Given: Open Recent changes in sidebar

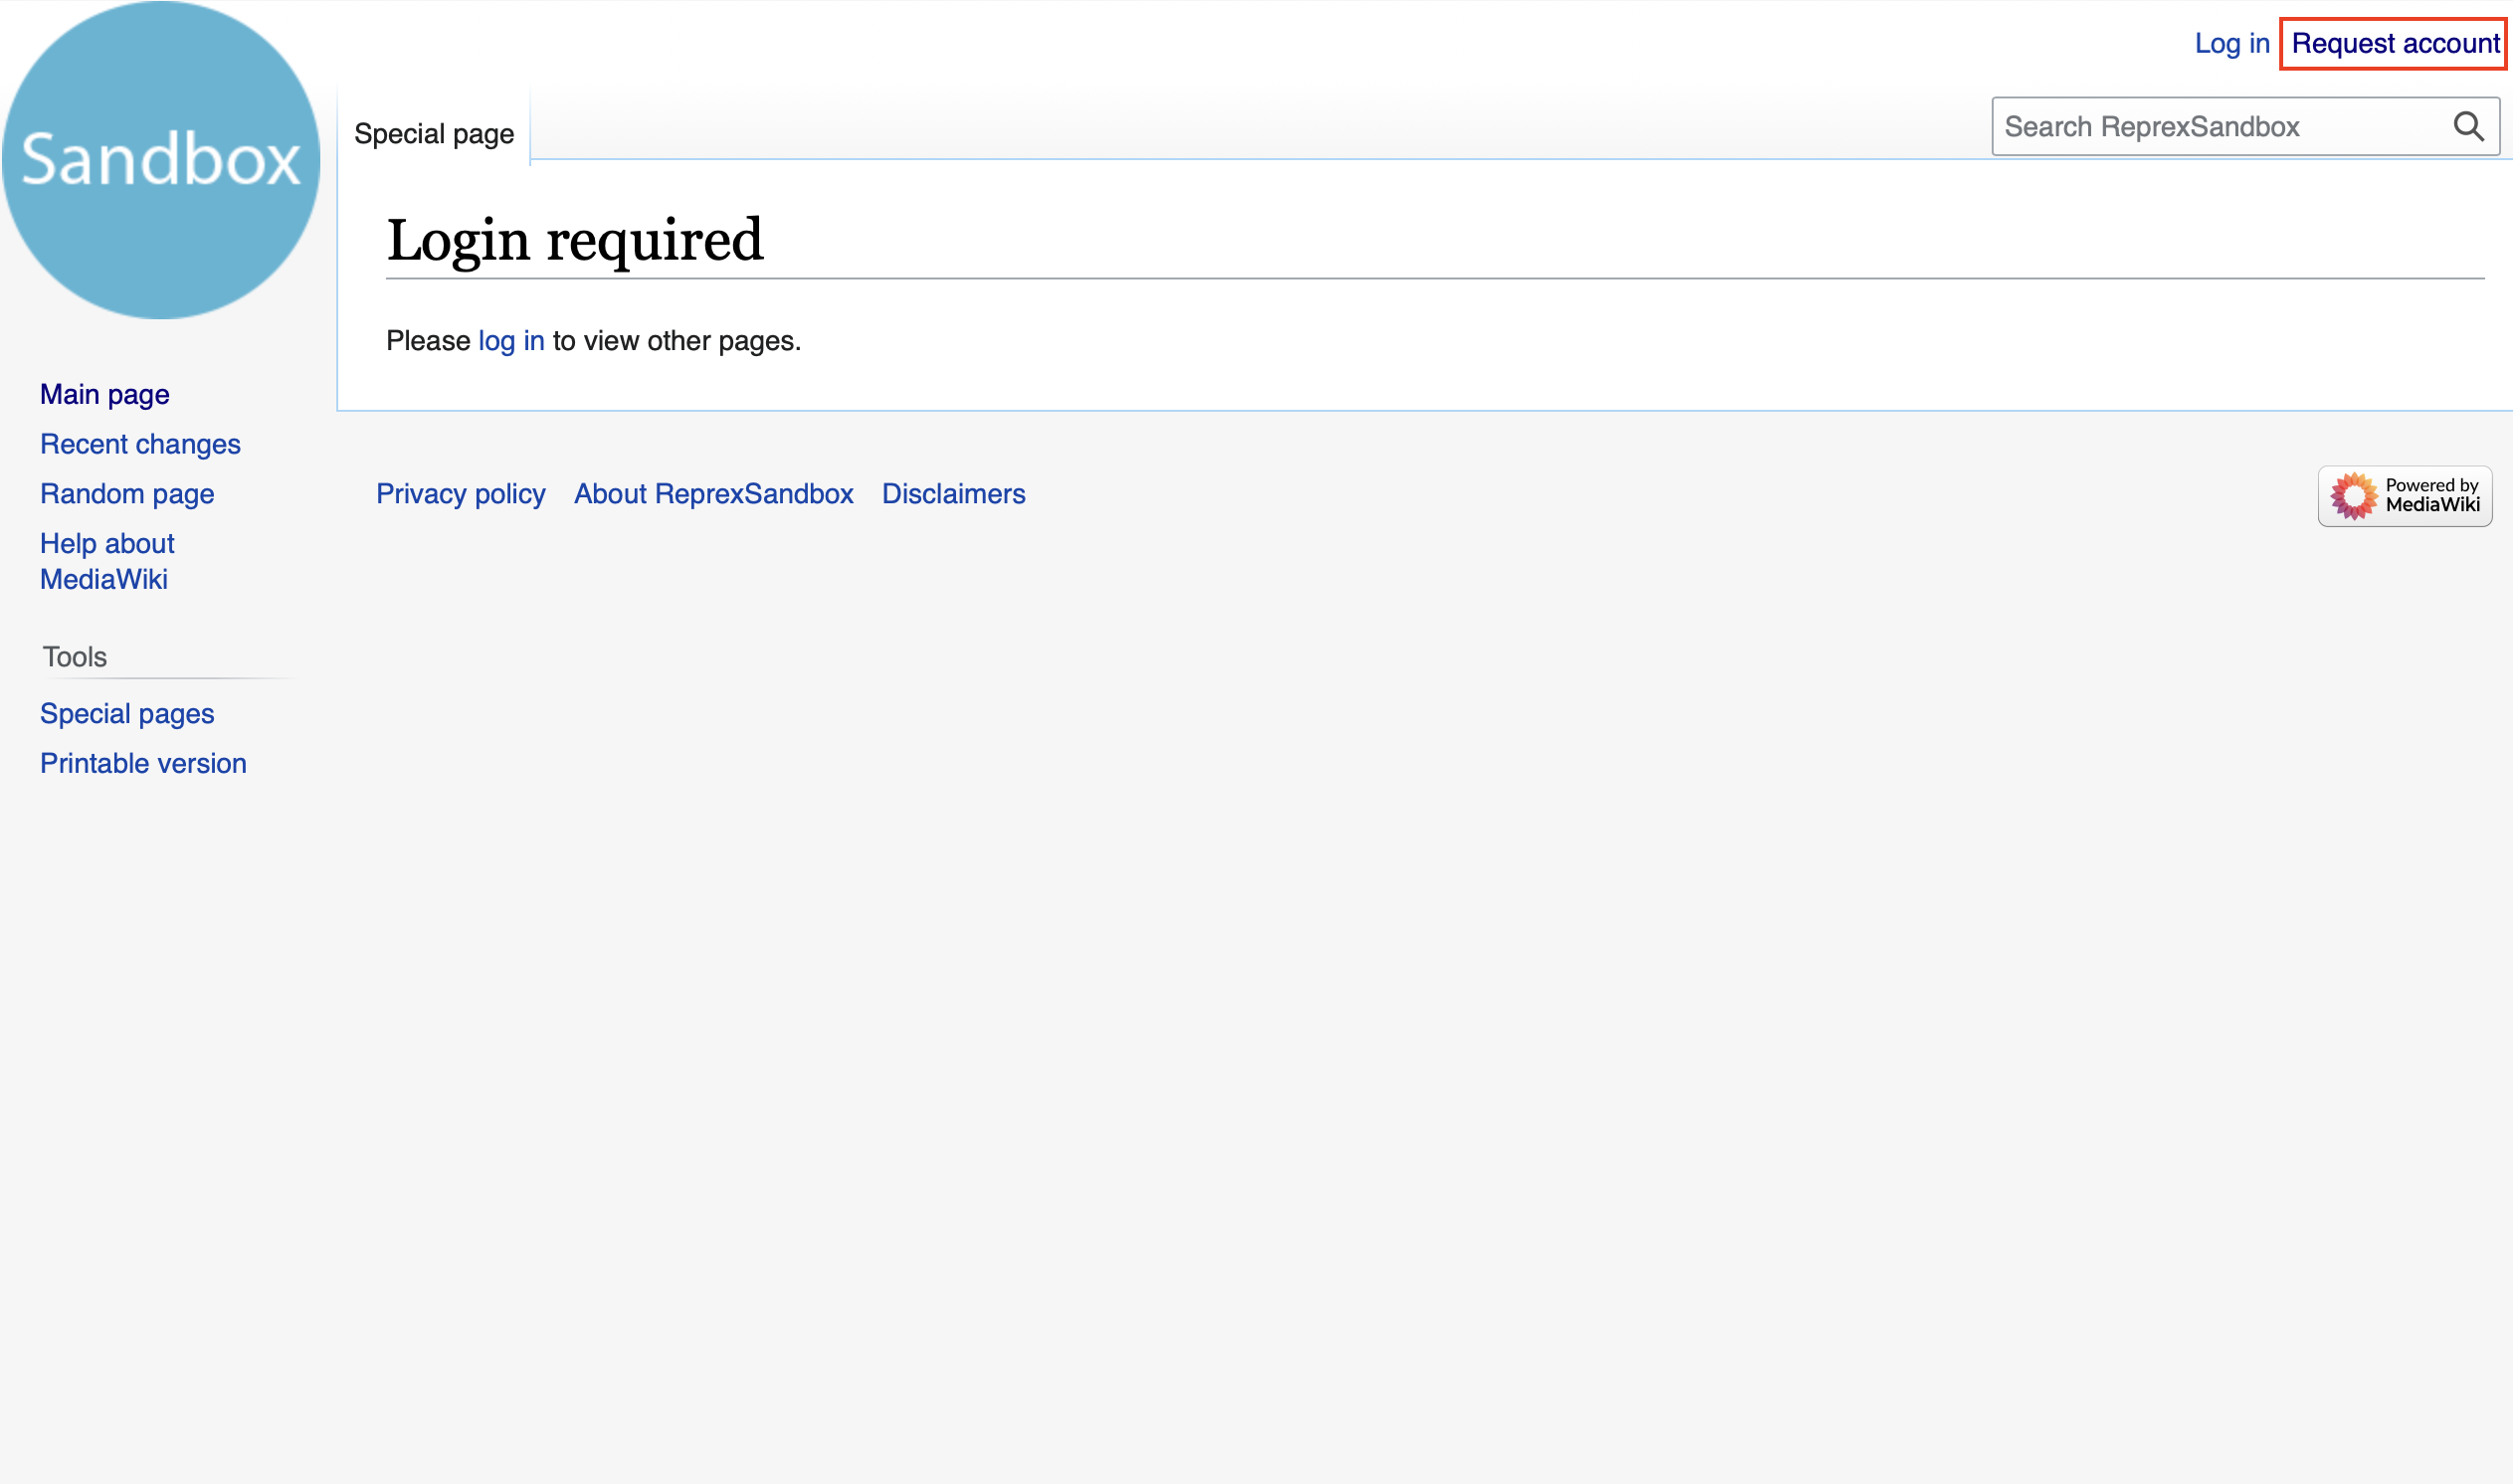Looking at the screenshot, I should (140, 445).
